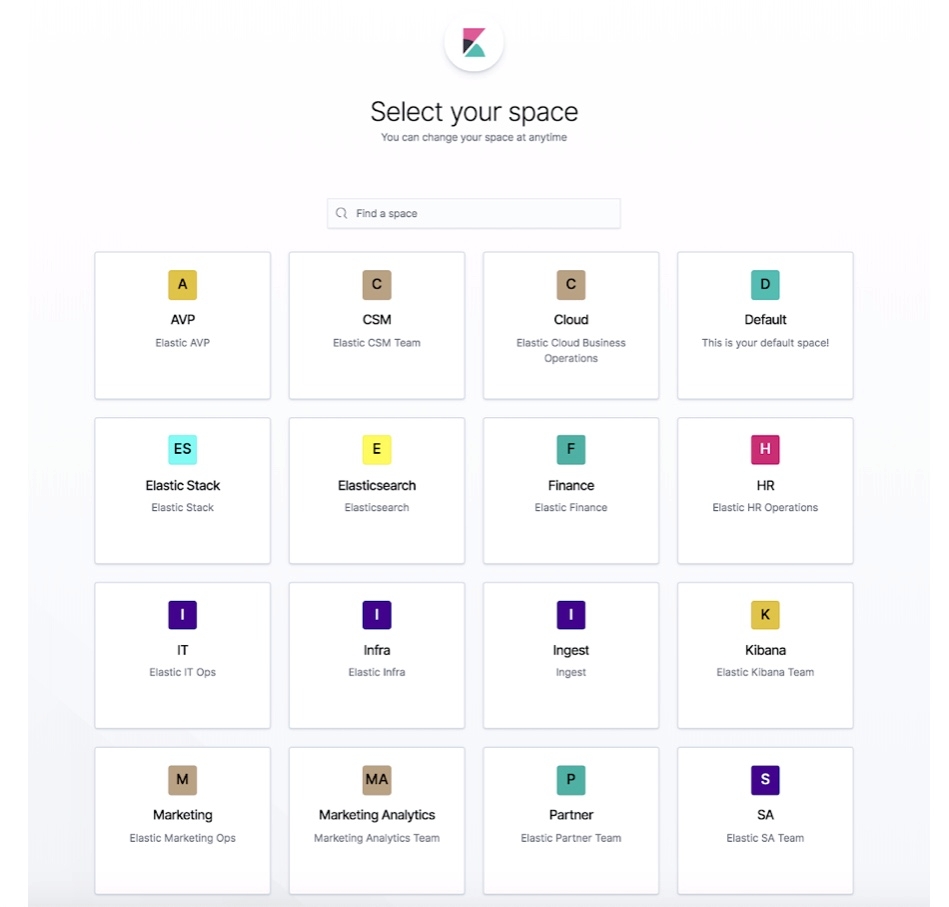949x907 pixels.
Task: Open the SA space S avatar
Action: 765,780
